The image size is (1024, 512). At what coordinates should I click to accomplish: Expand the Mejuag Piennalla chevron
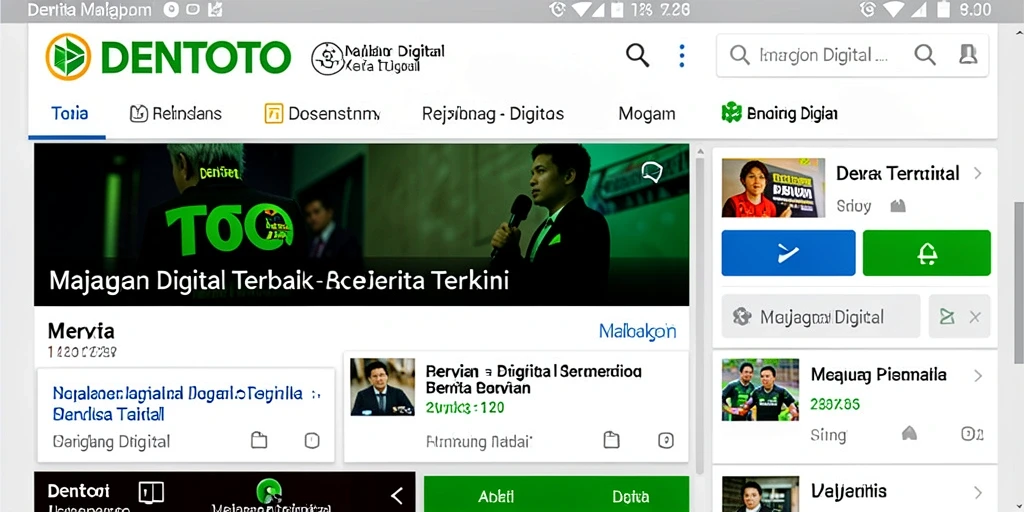(978, 376)
